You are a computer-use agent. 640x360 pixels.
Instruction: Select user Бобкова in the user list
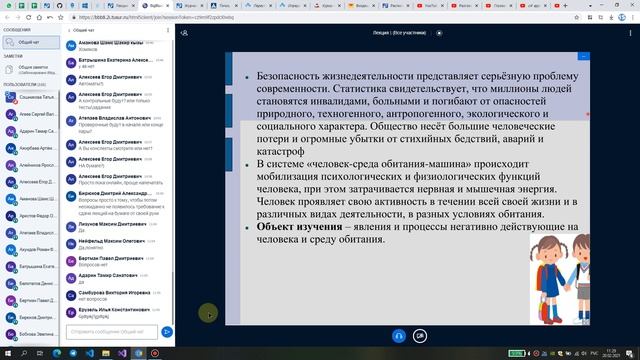(30, 334)
